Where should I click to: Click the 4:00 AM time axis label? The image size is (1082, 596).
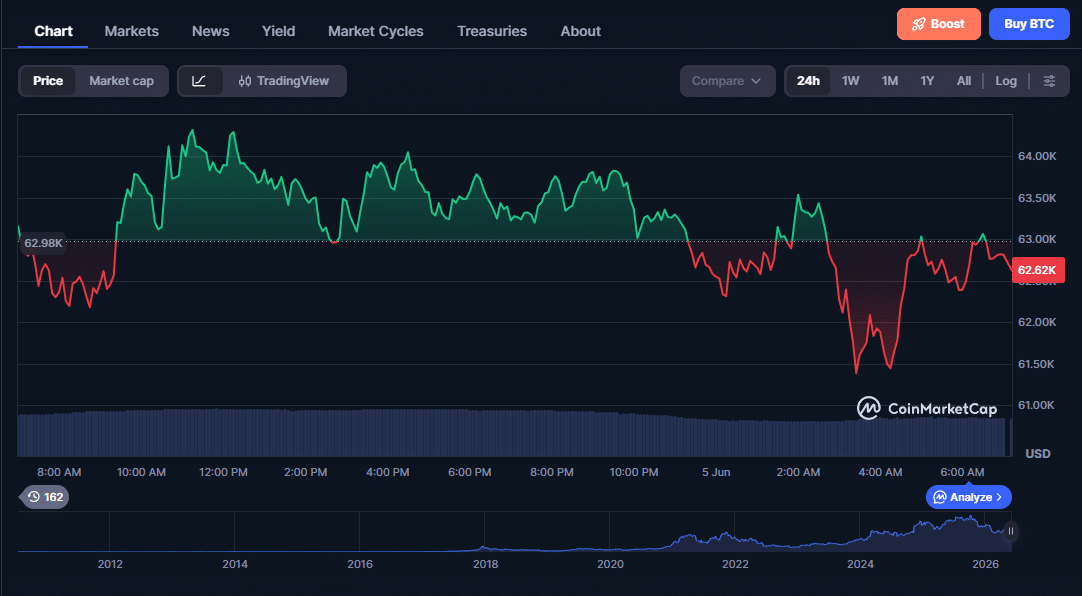(881, 473)
